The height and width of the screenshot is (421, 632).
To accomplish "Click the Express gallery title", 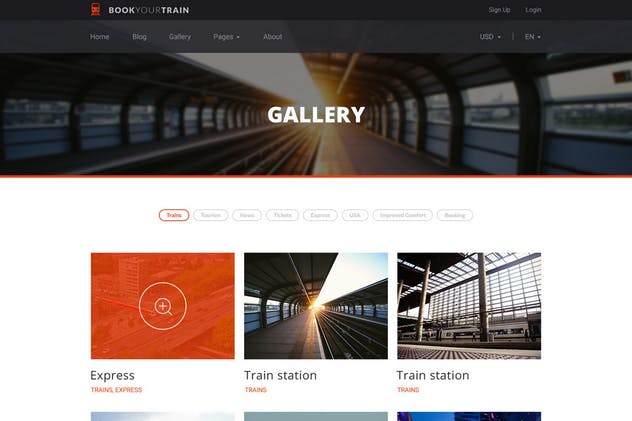I will pyautogui.click(x=112, y=375).
